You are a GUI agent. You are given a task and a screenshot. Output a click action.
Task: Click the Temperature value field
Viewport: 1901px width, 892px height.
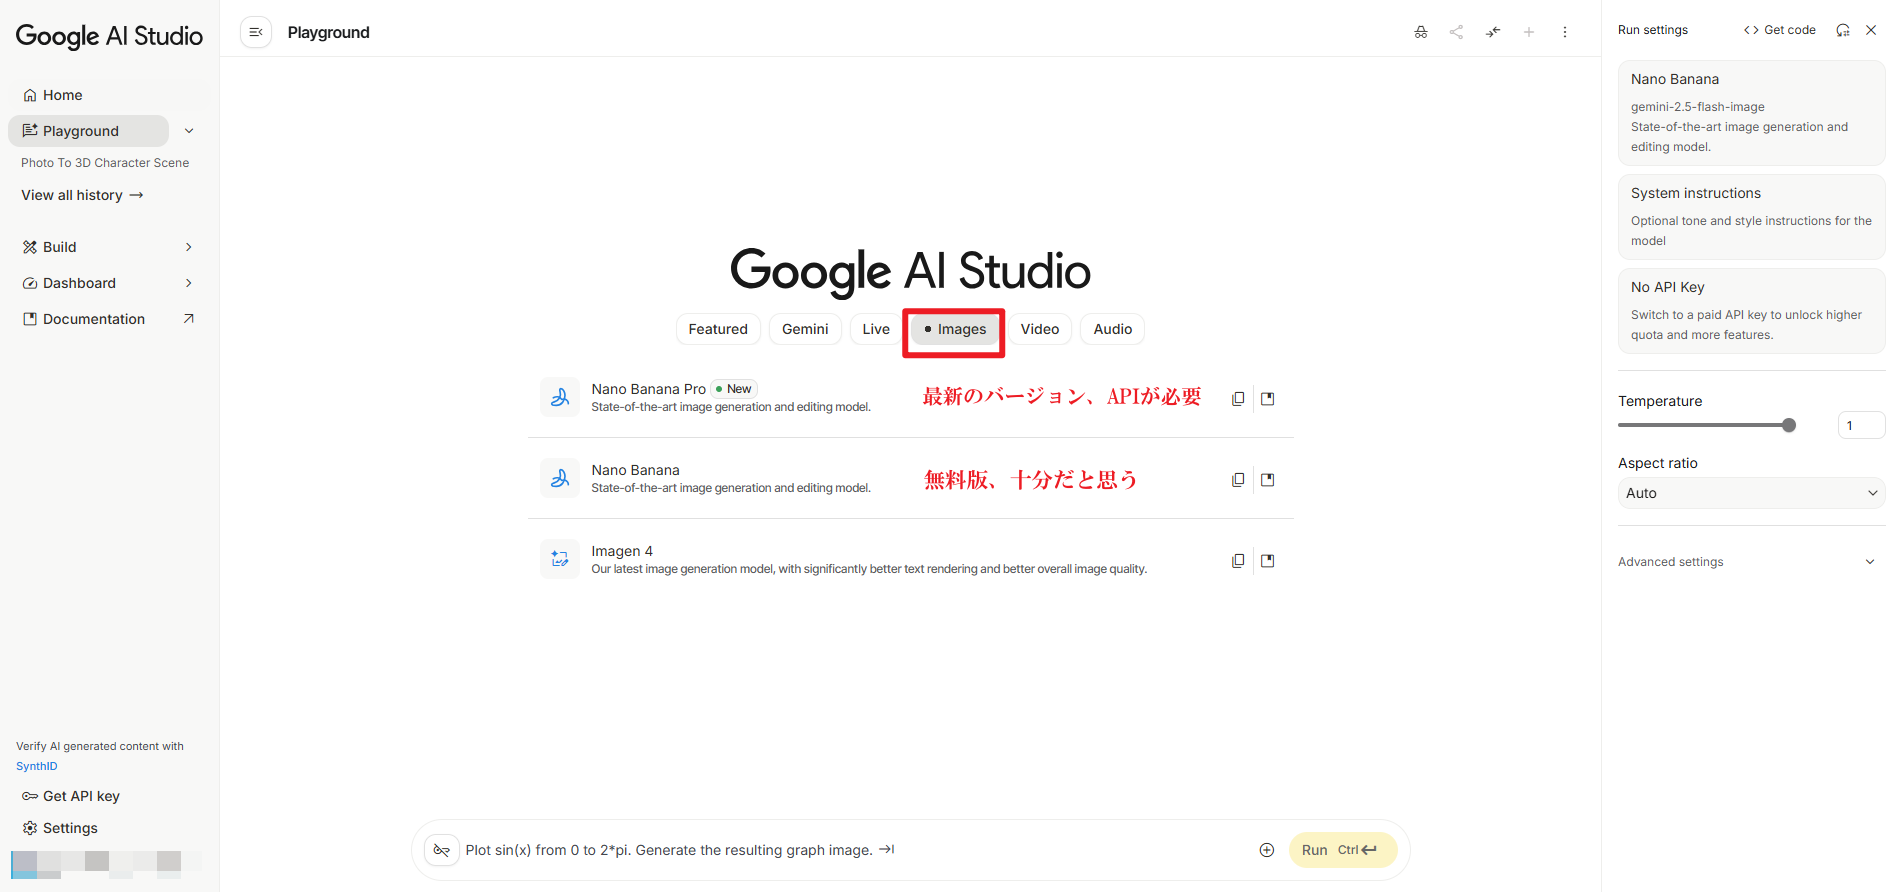point(1861,425)
